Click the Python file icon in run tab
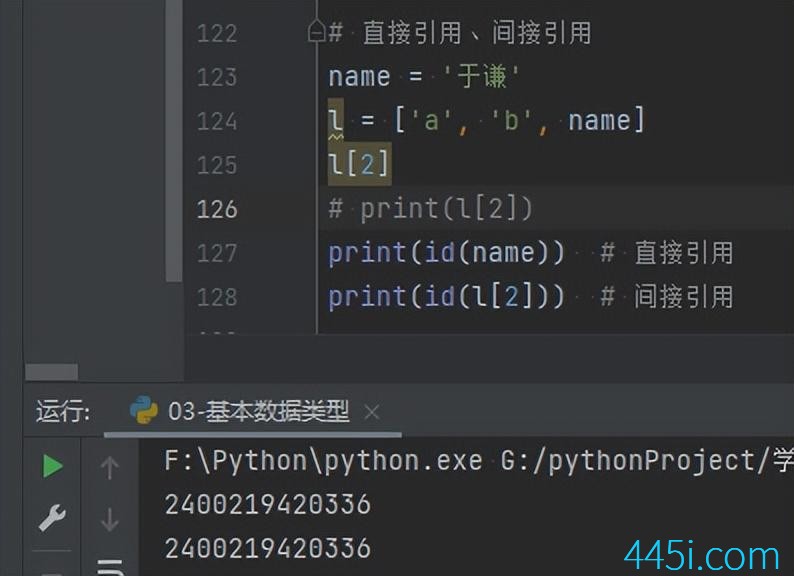 tap(144, 410)
